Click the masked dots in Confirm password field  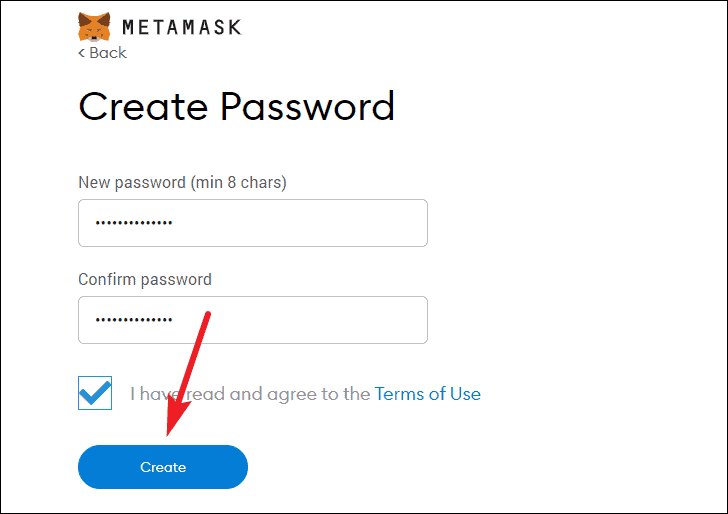(134, 320)
